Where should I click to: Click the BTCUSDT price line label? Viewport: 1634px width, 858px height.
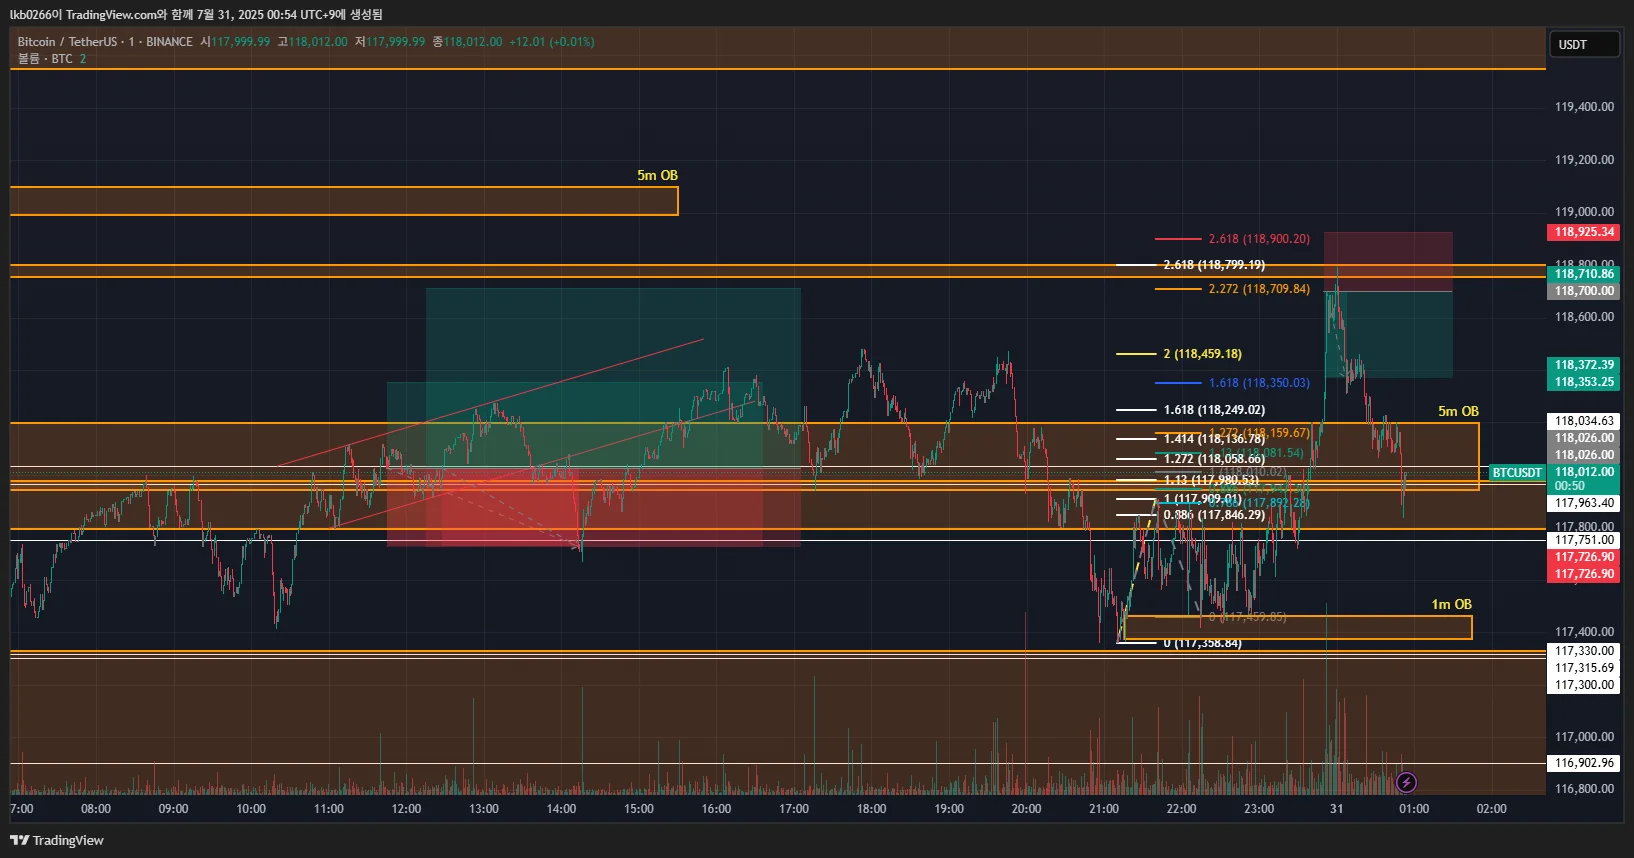(1517, 472)
